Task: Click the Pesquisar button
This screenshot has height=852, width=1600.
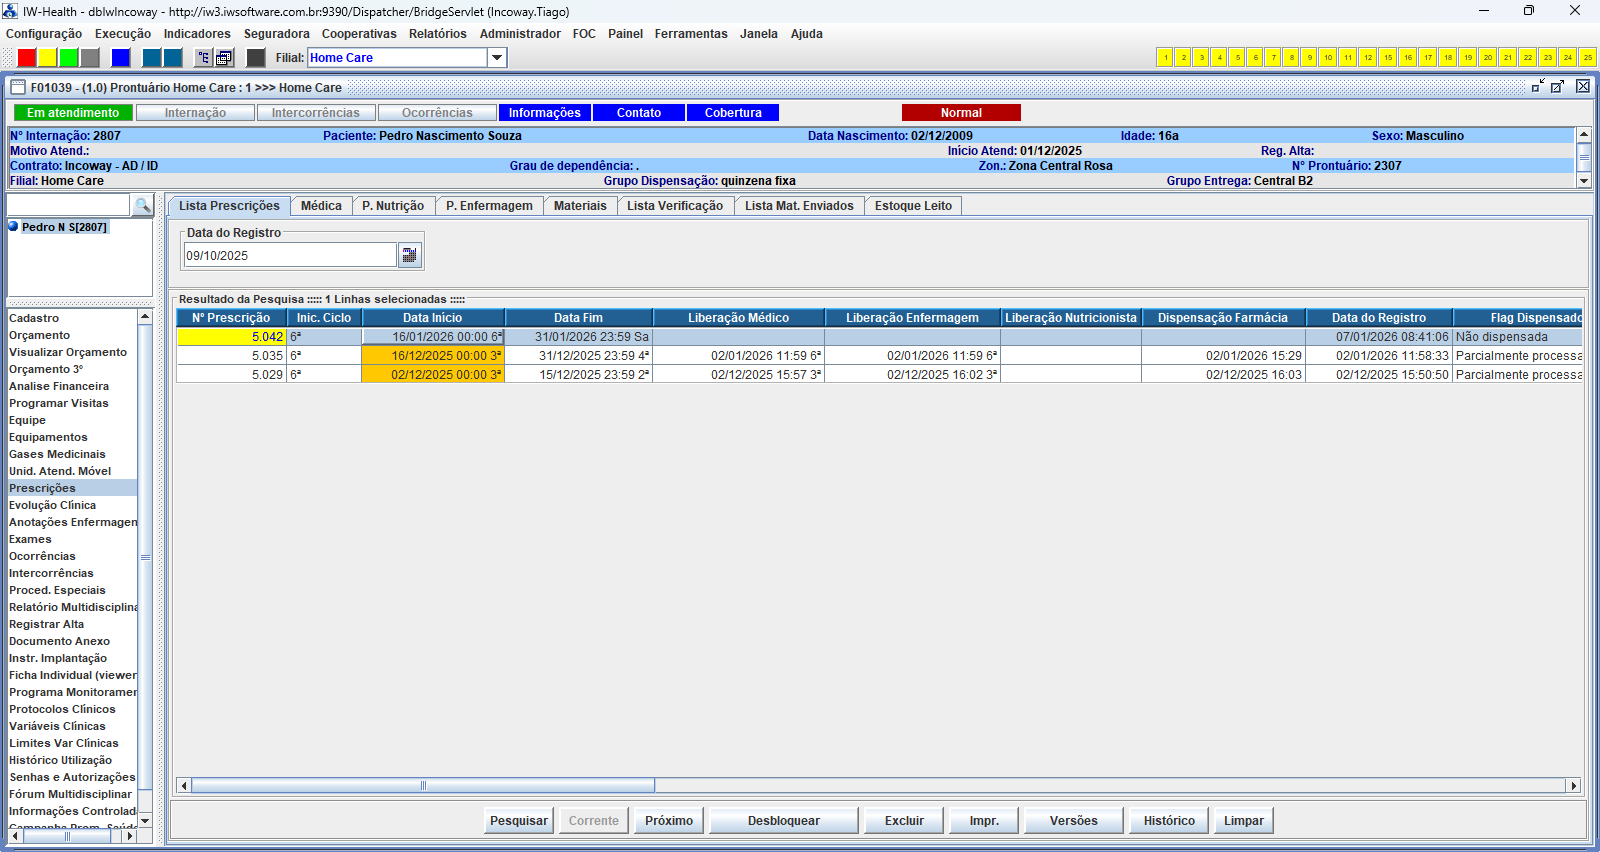Action: pos(518,821)
